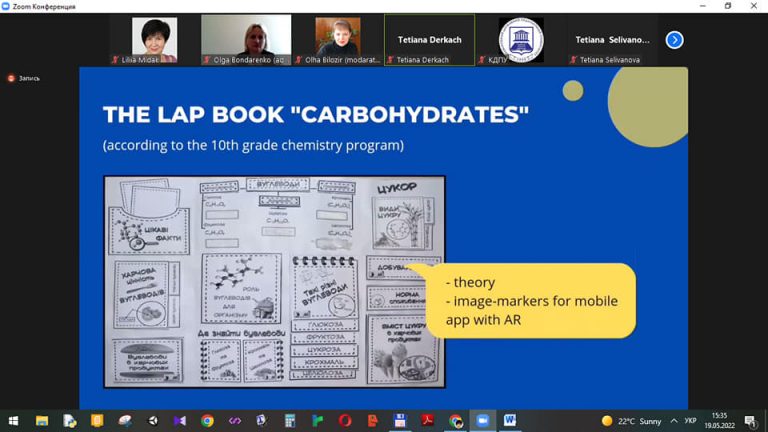Click the Tetiana Derkach participant tile
Image resolution: width=768 pixels, height=432 pixels.
pyautogui.click(x=430, y=40)
